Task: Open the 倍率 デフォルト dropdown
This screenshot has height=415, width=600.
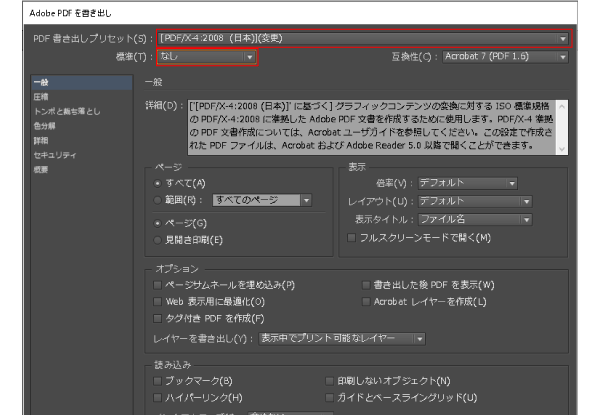Action: click(467, 183)
